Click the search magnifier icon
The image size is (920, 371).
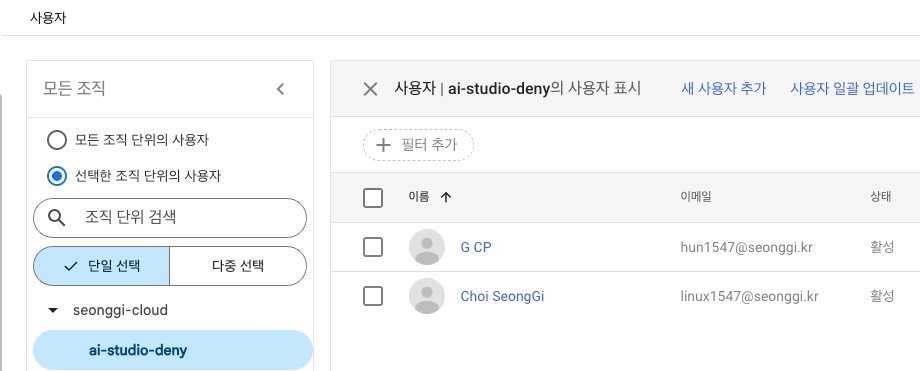tap(56, 218)
